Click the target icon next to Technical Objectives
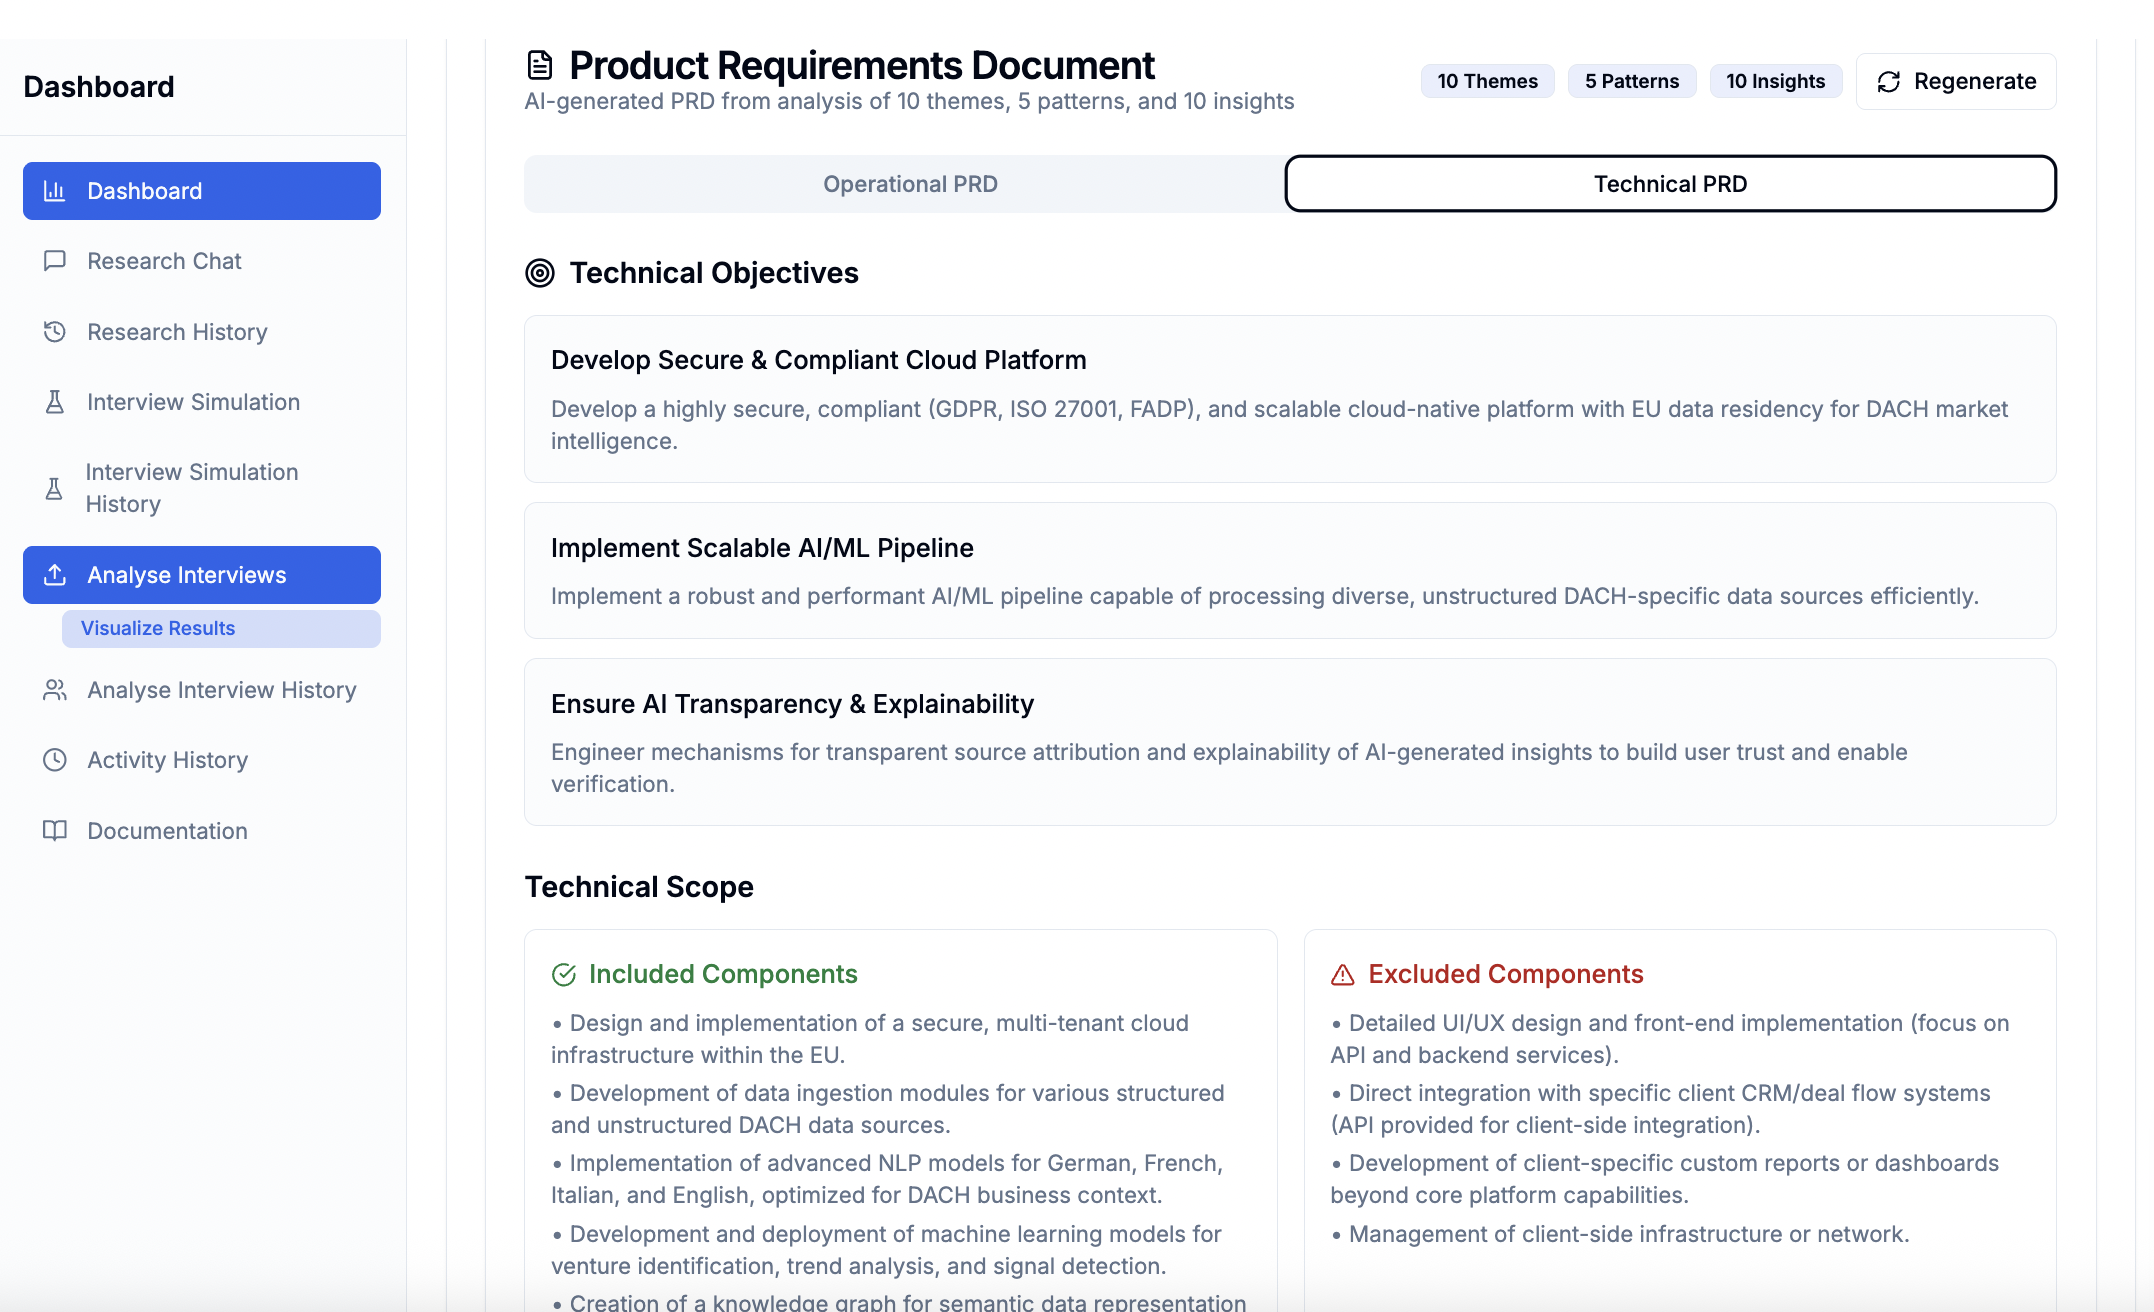This screenshot has height=1312, width=2154. [x=539, y=273]
